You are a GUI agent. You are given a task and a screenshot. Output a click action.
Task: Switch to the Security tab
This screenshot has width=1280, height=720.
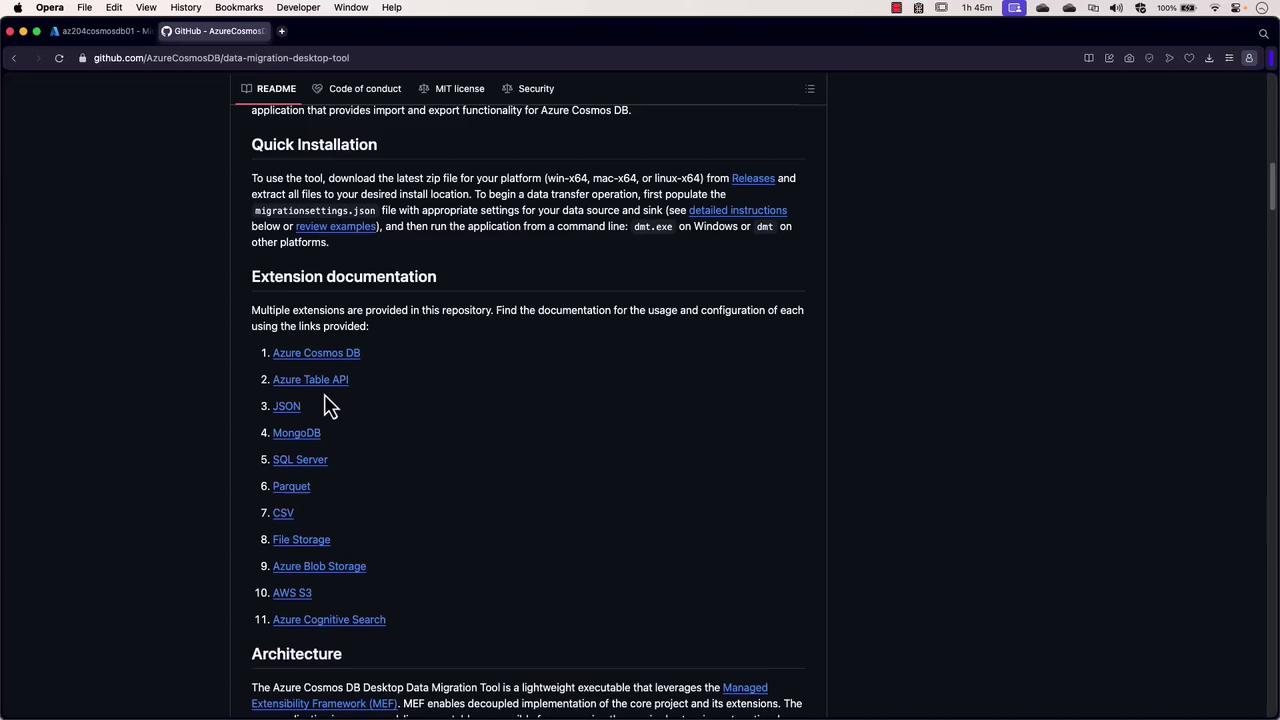pyautogui.click(x=528, y=89)
